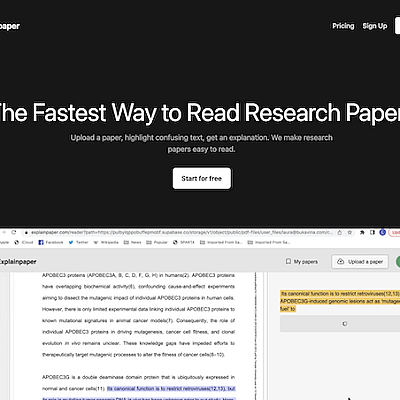This screenshot has width=400, height=400.
Task: Open the Wikipedia bookmark
Action: (x=106, y=242)
